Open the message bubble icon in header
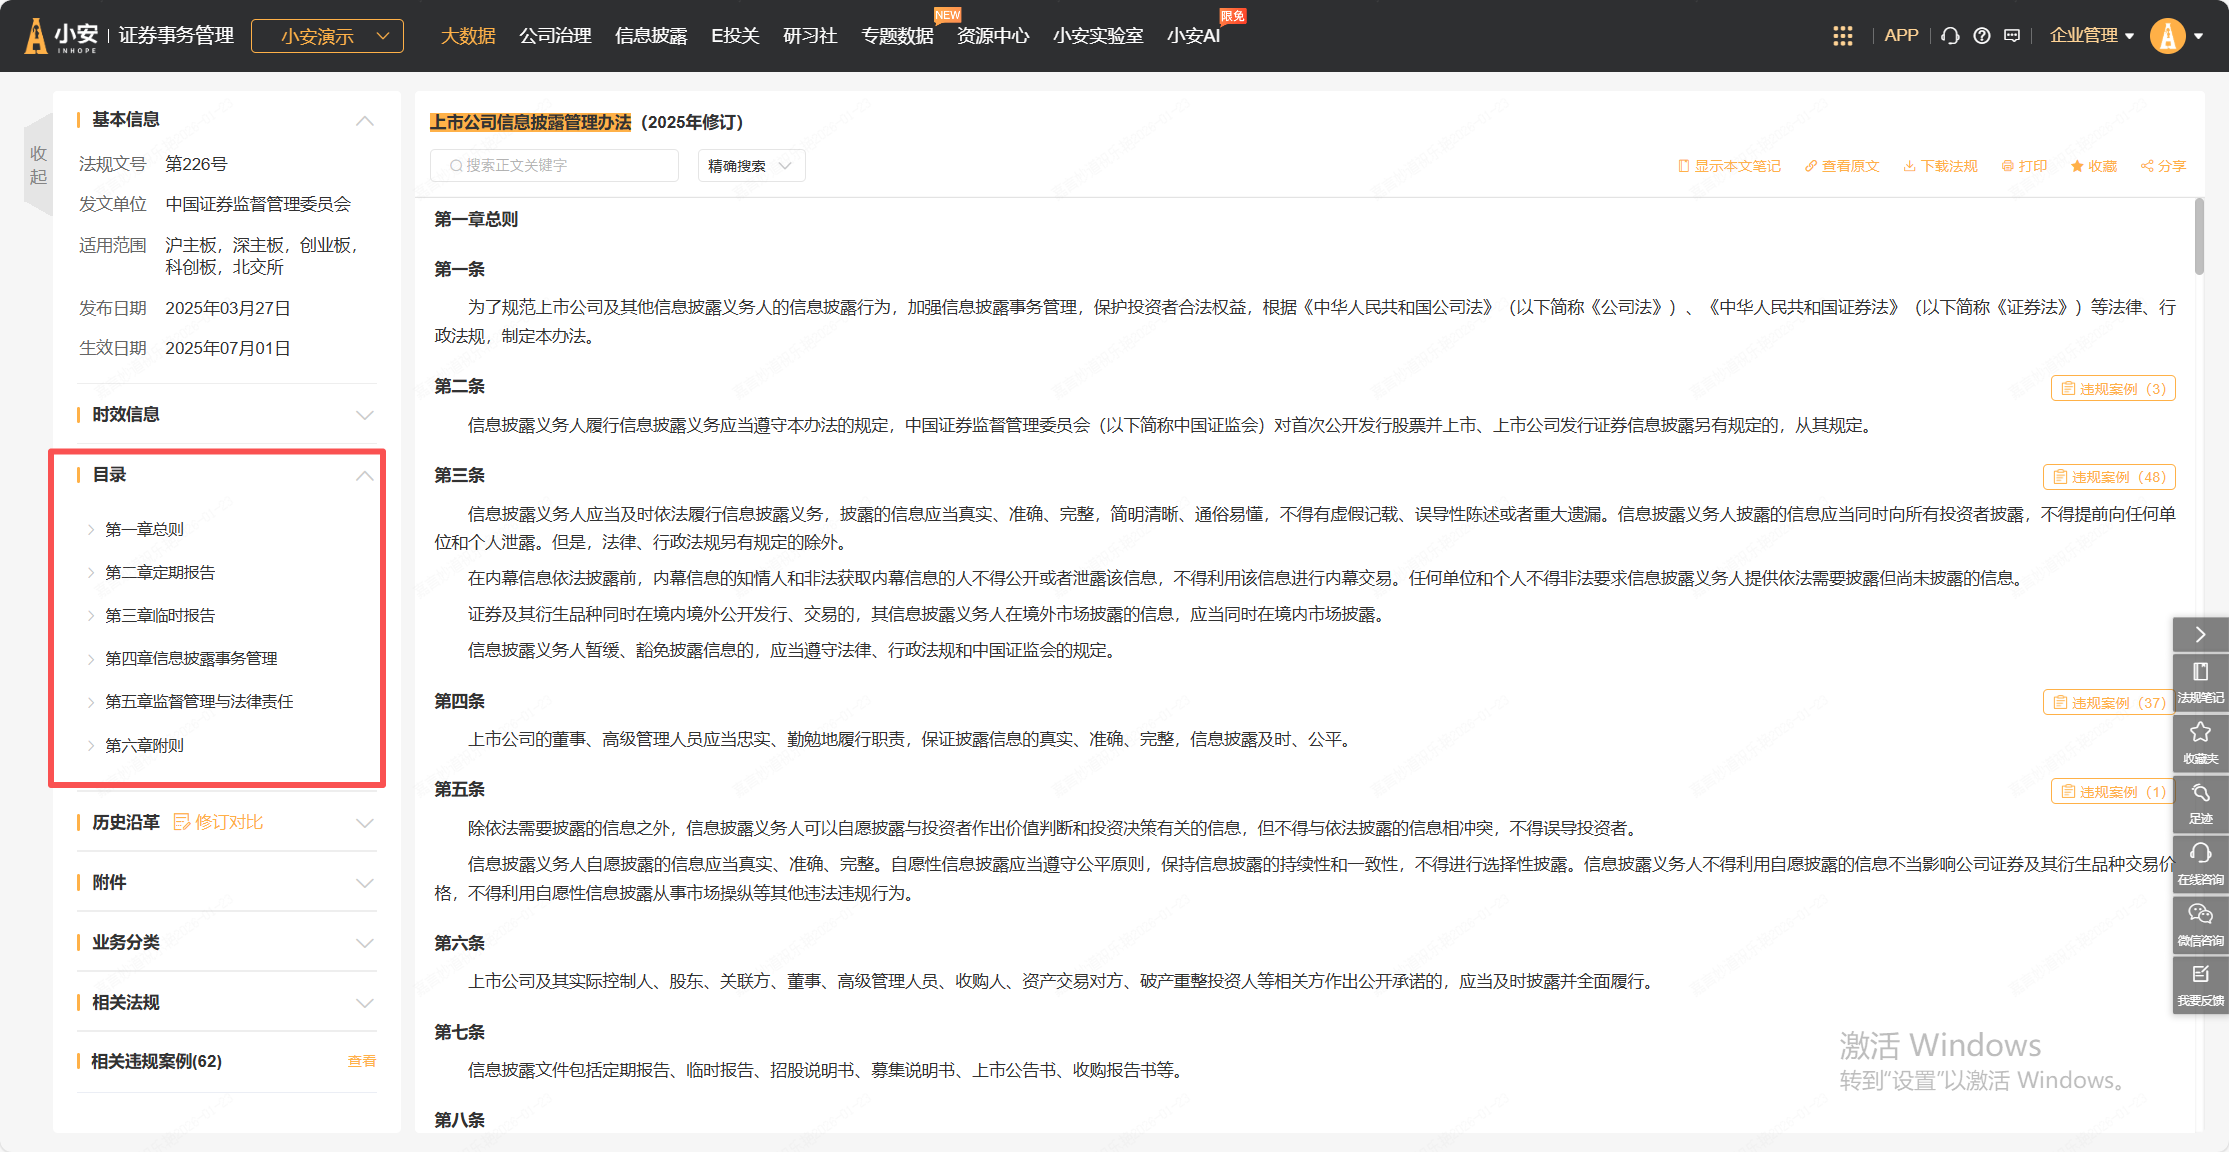This screenshot has height=1152, width=2229. 2012,36
